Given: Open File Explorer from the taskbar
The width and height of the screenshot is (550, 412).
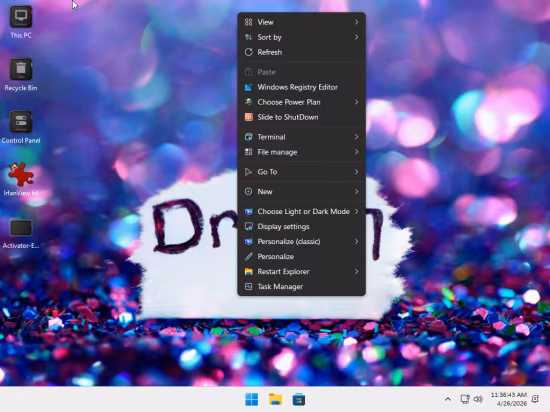Looking at the screenshot, I should [275, 399].
